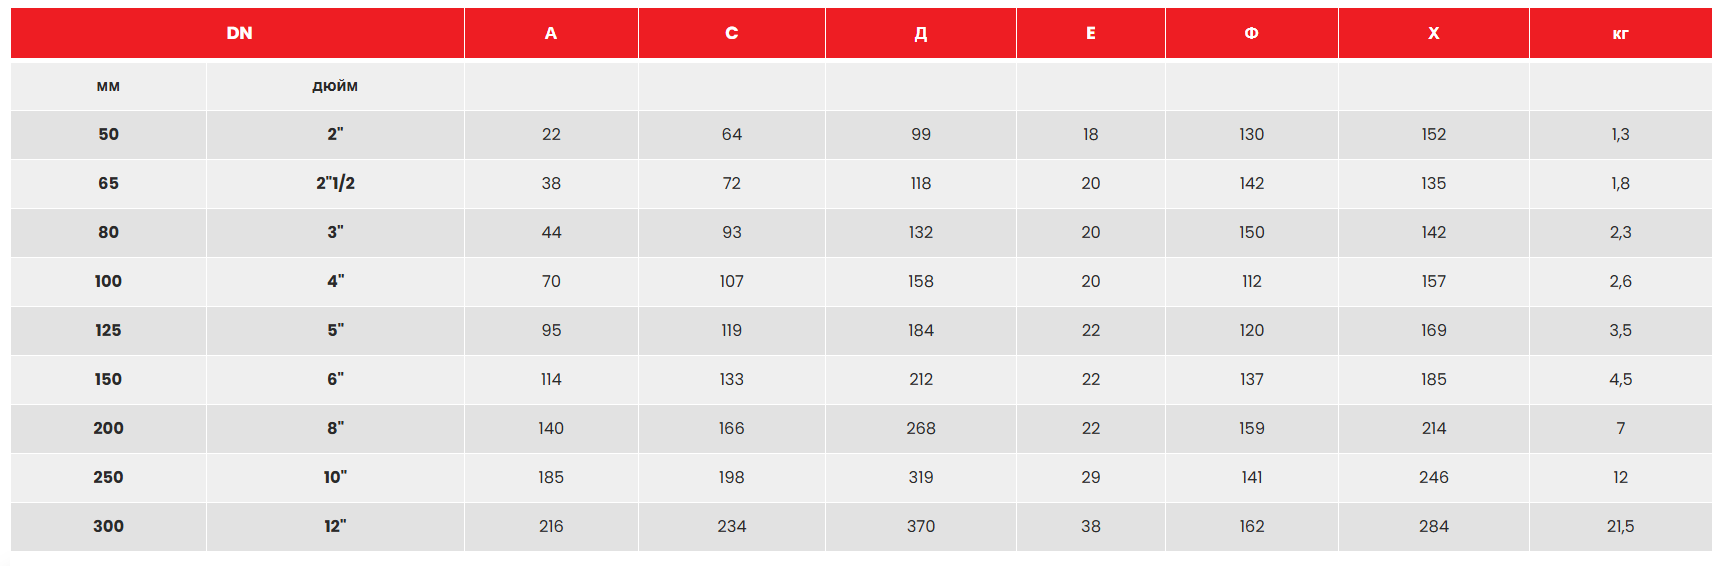The height and width of the screenshot is (566, 1724).
Task: Select value 246 in X column
Action: (1433, 477)
